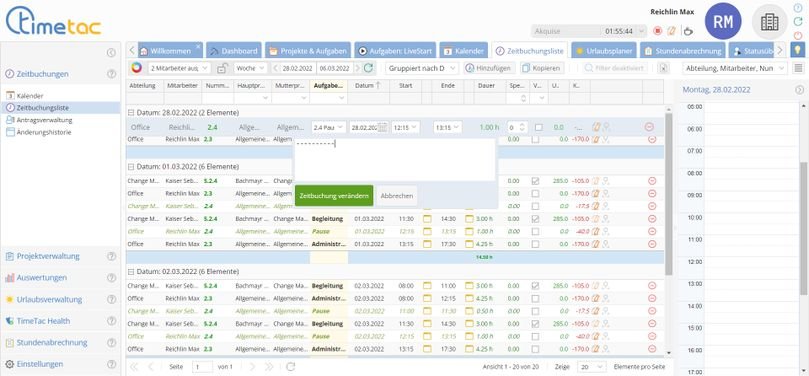809x376 pixels.
Task: Open help for the Zeitbuchungen section
Action: point(111,74)
